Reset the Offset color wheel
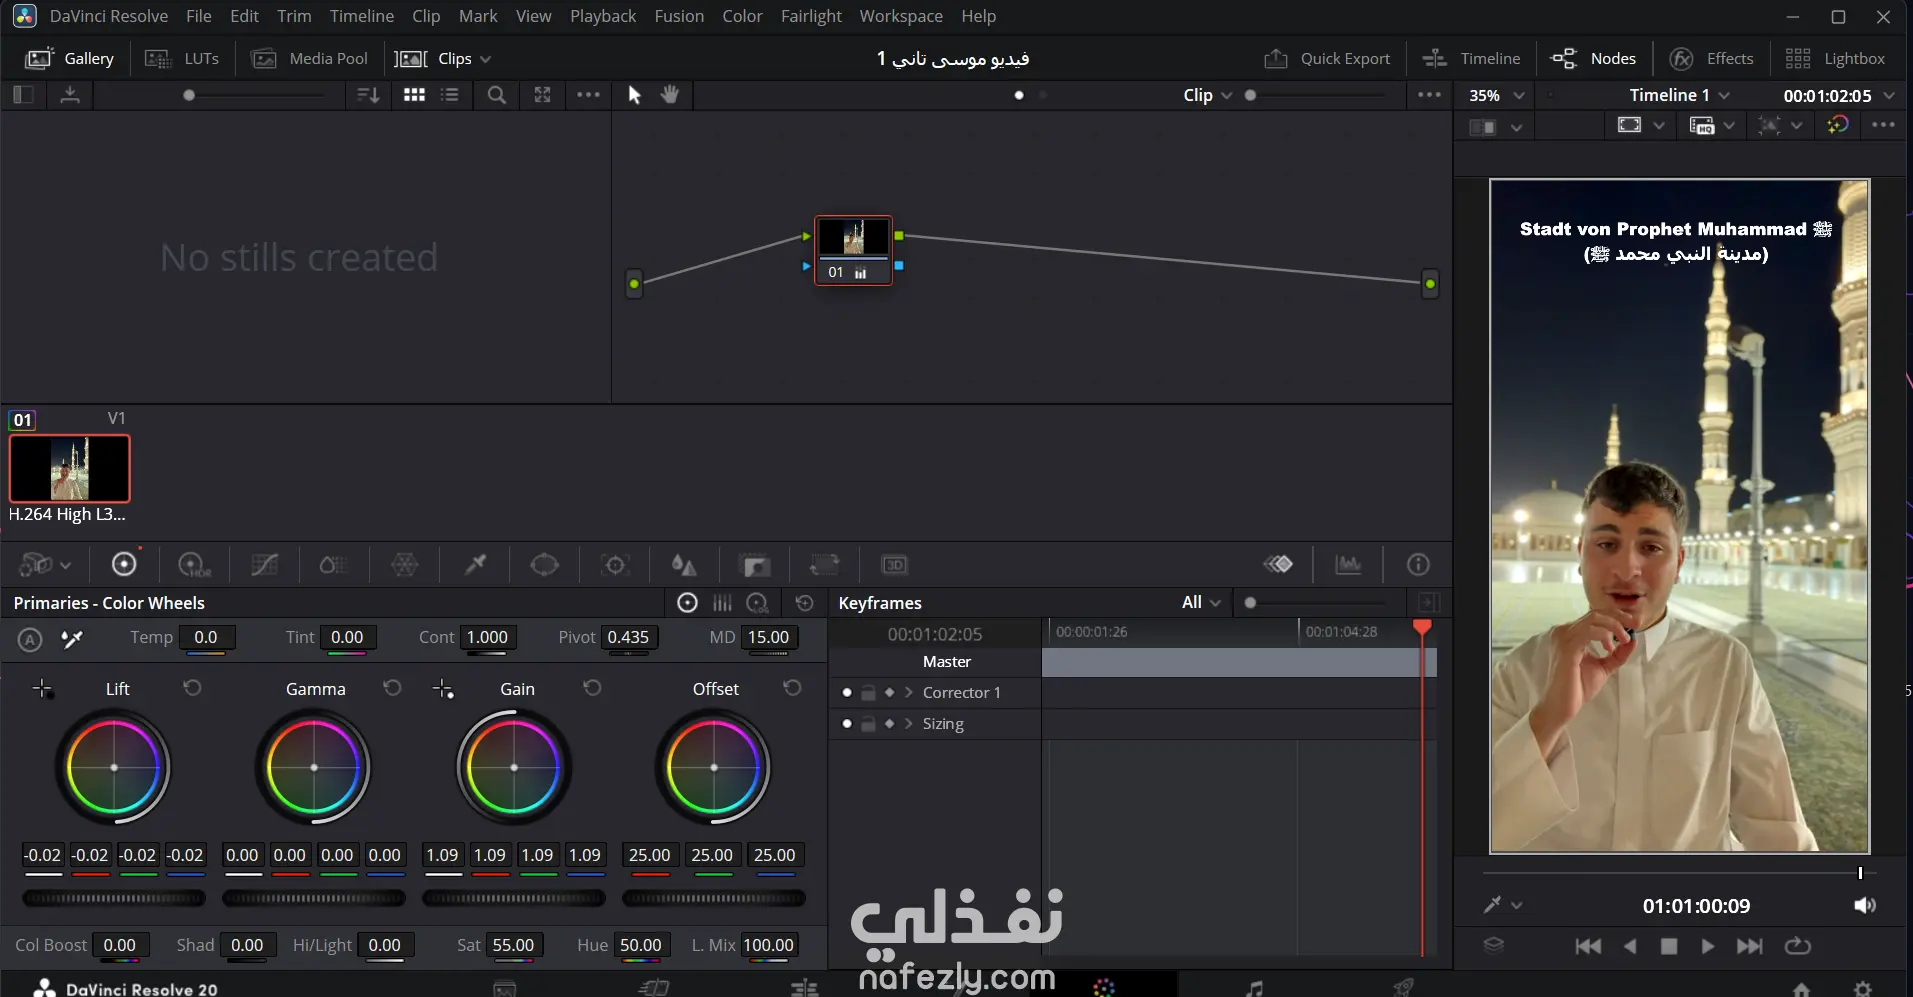 [x=792, y=688]
